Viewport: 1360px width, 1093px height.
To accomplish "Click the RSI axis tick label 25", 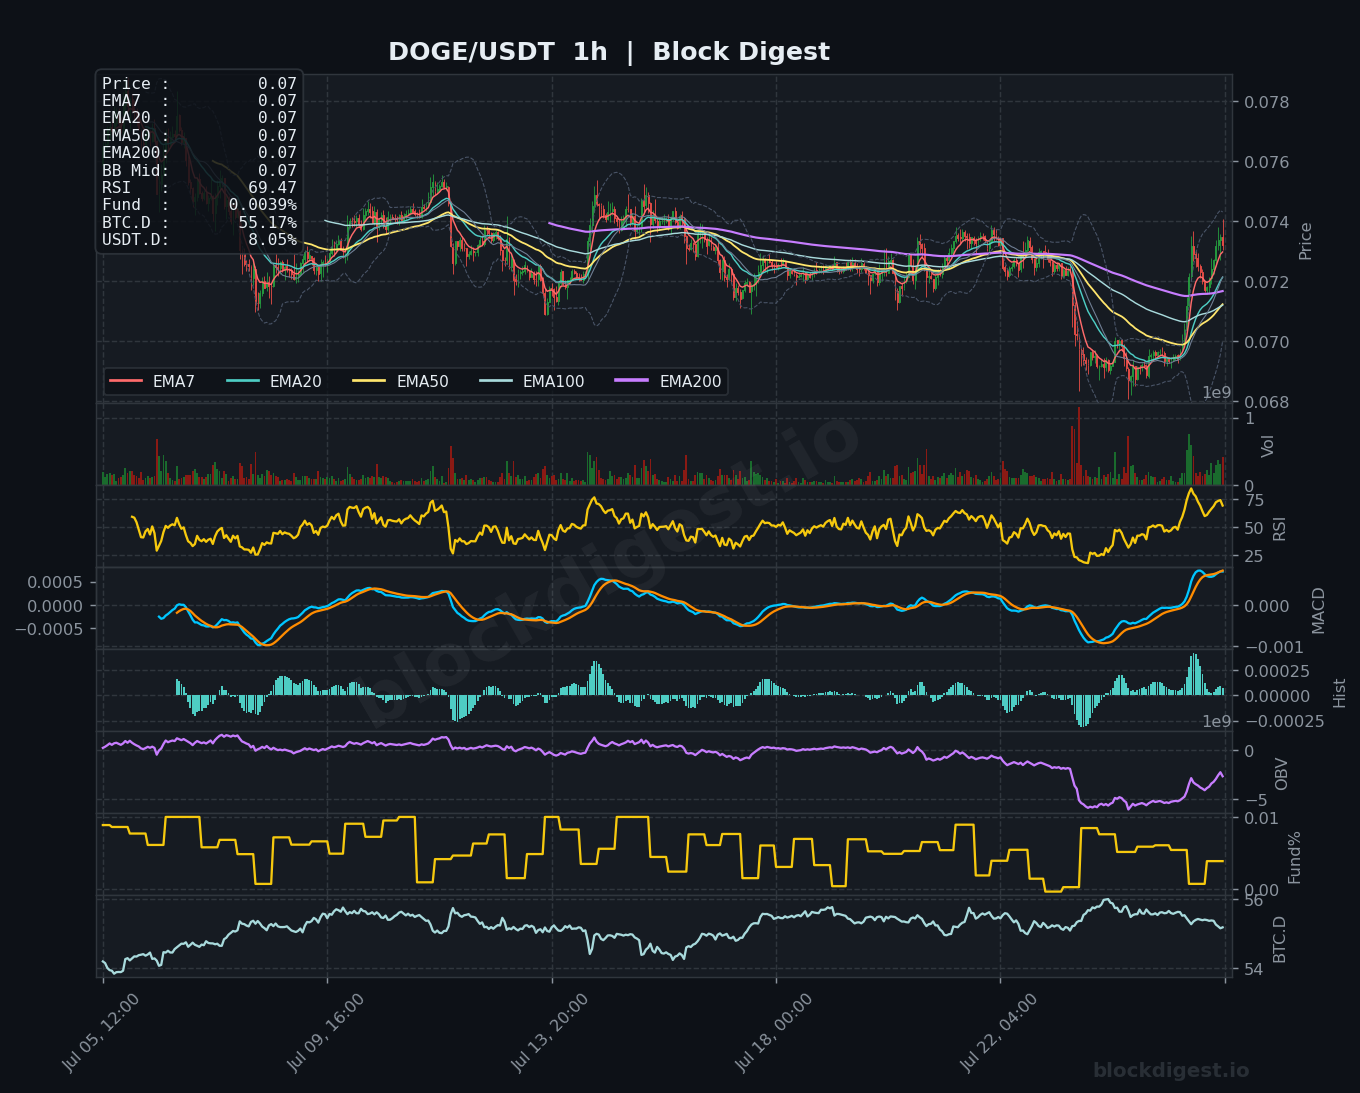I will 1254,556.
